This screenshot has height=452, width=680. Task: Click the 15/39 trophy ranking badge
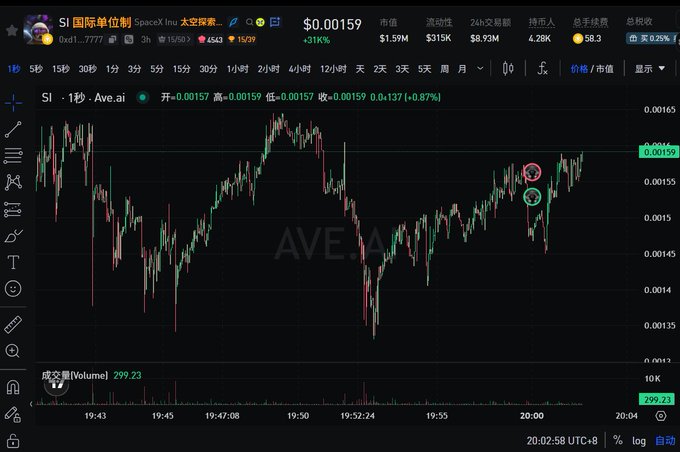click(242, 39)
